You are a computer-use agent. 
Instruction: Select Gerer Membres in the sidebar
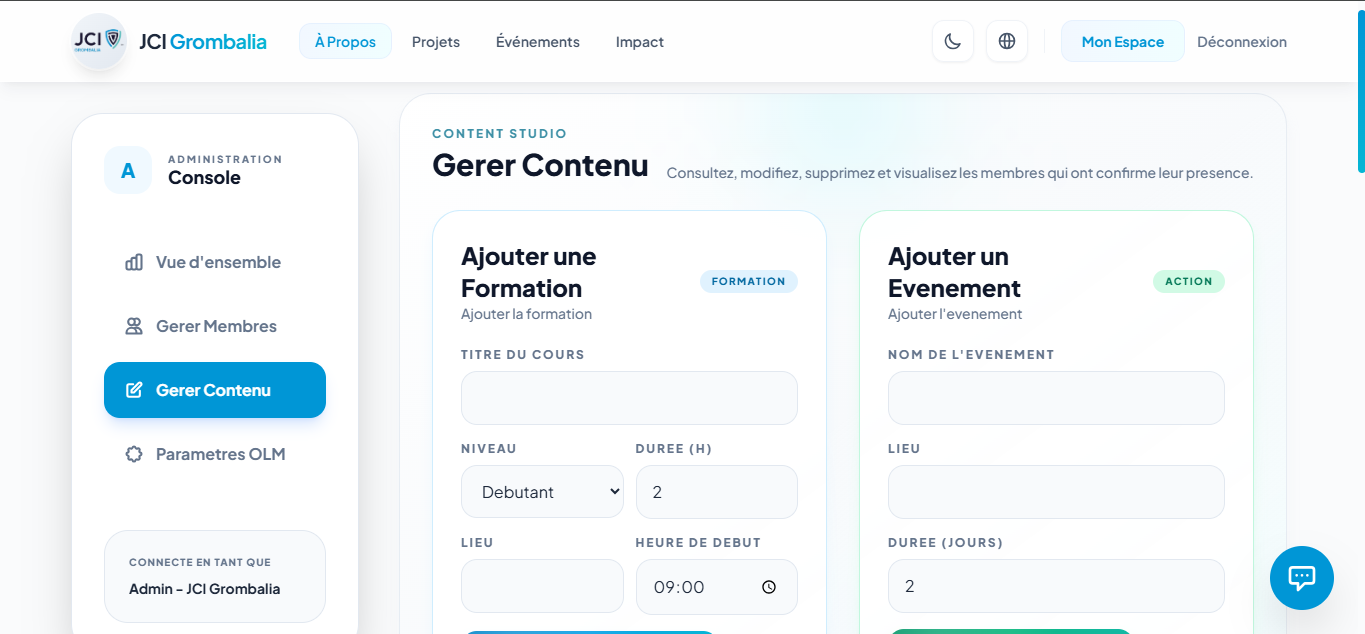215,326
